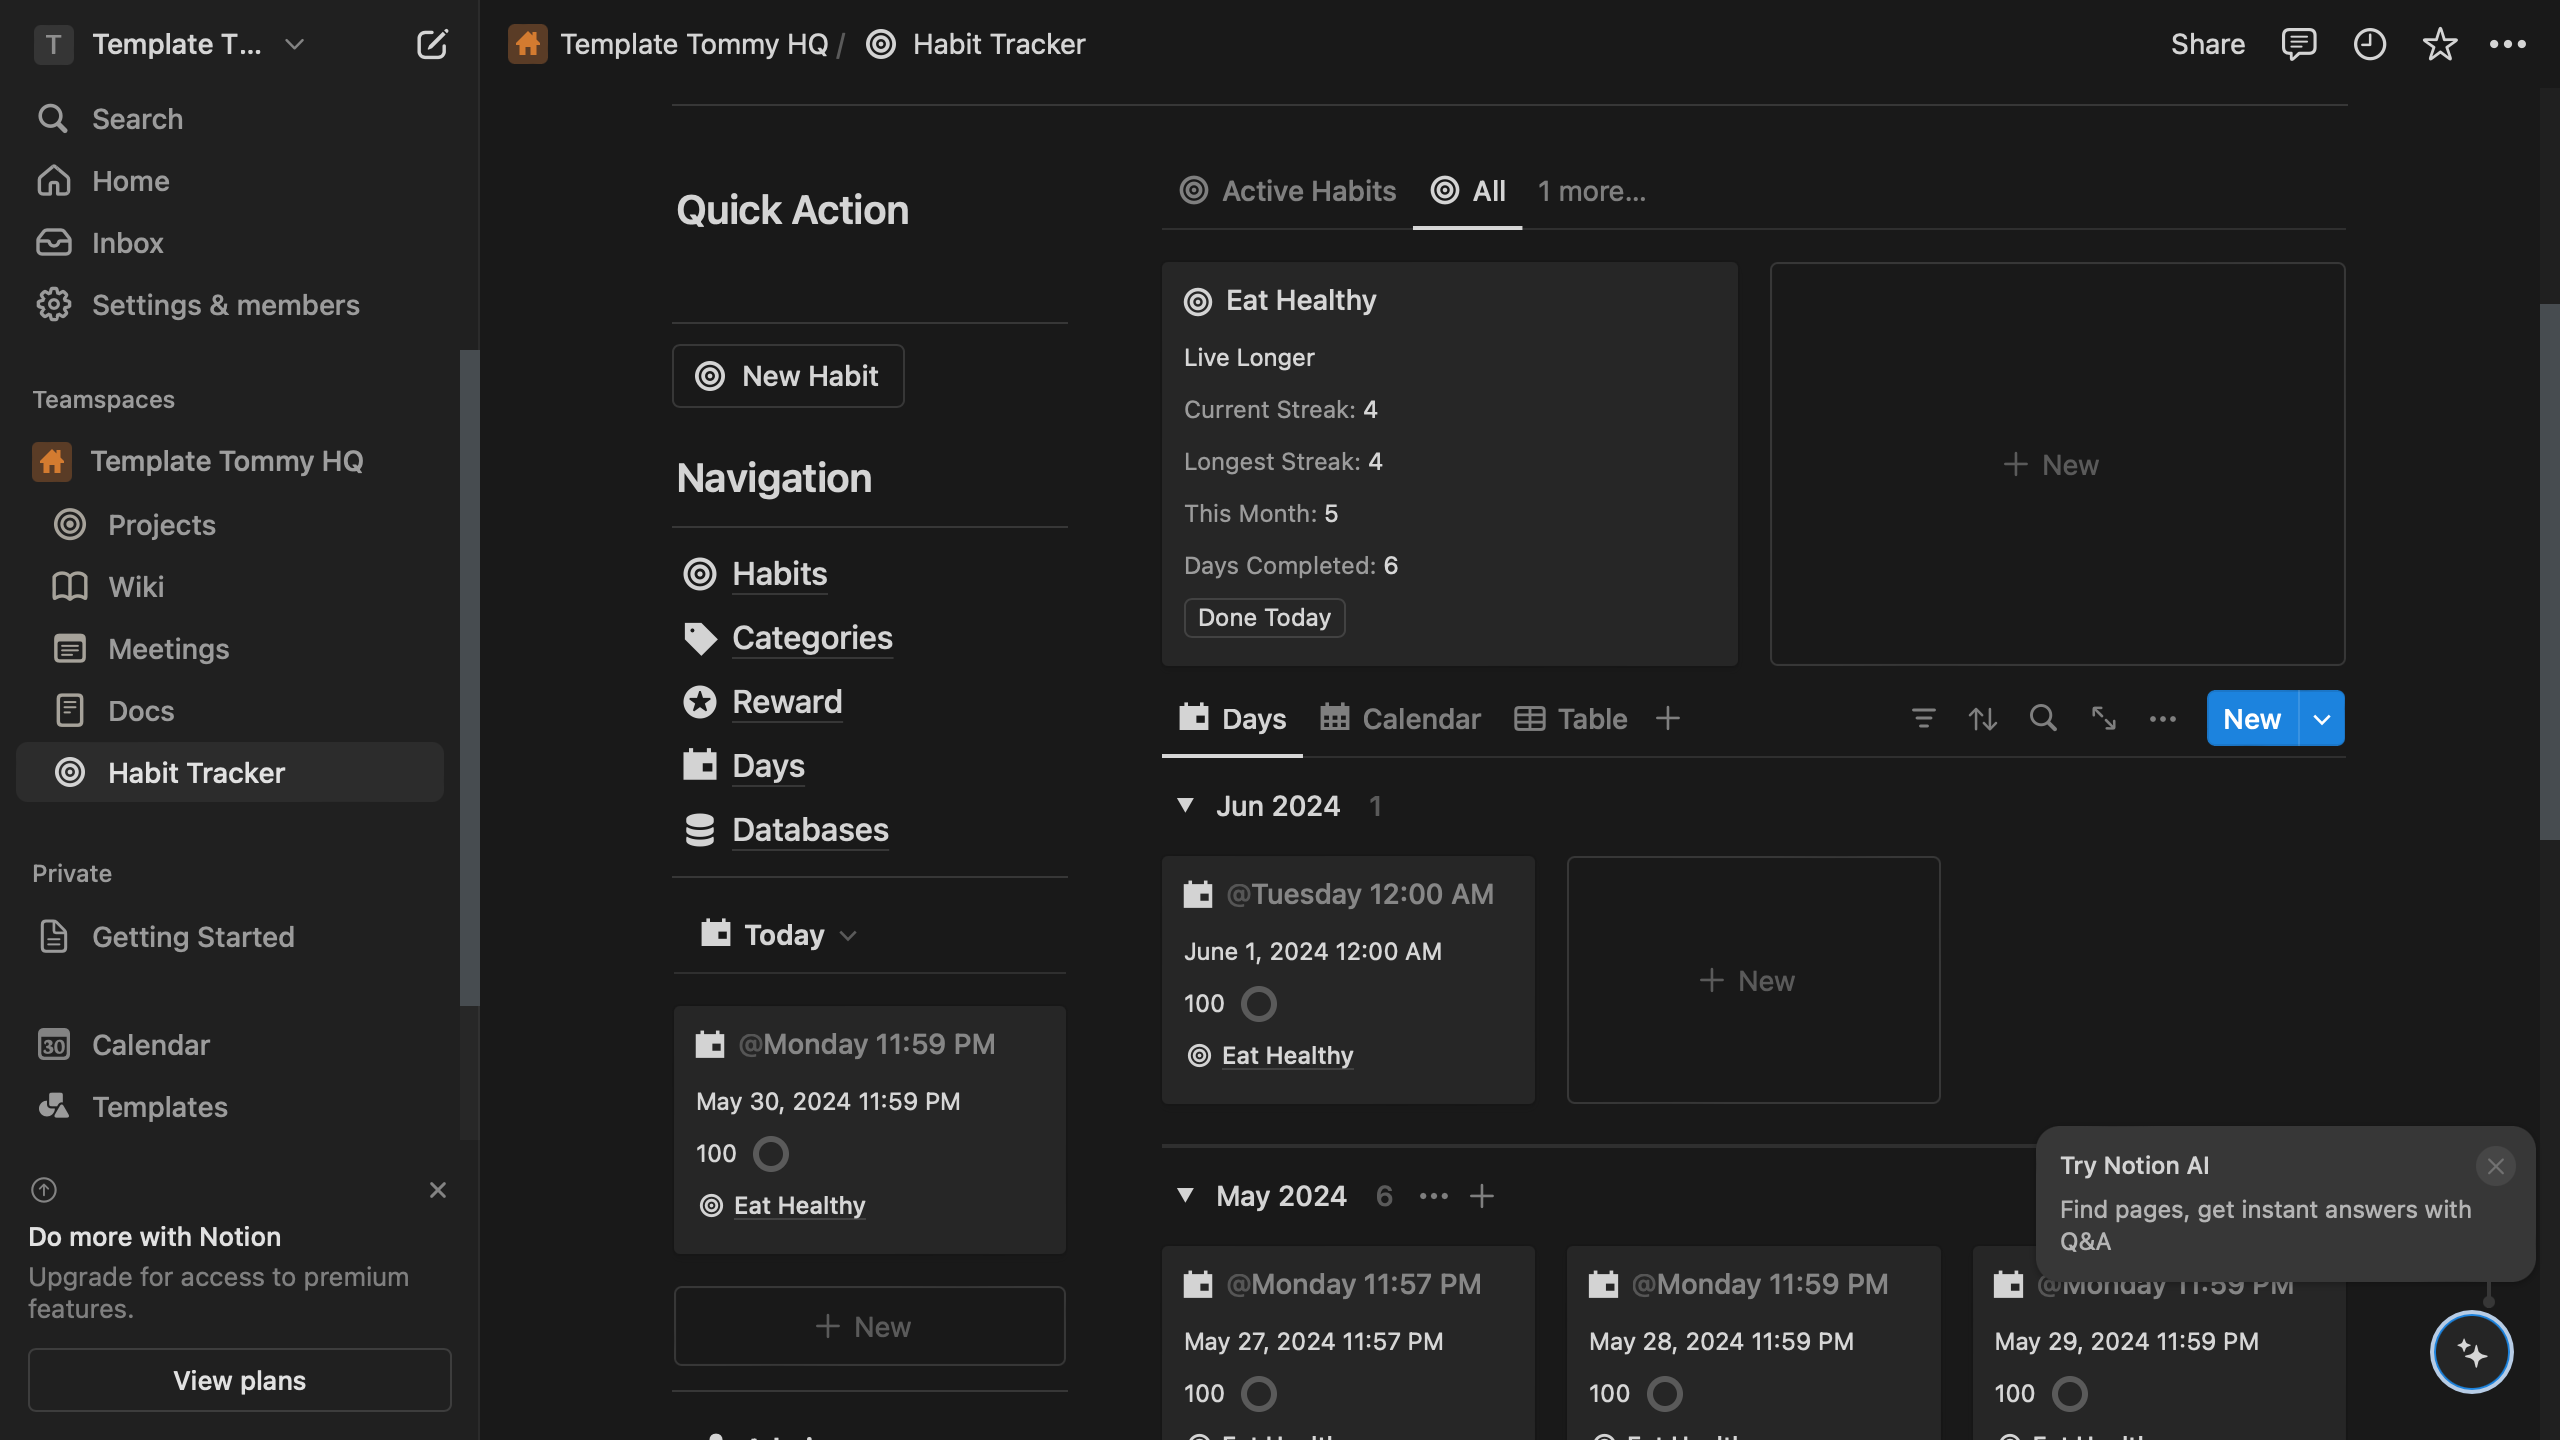The image size is (2560, 1440).
Task: Click the page vertical scrollbar
Action: pyautogui.click(x=2549, y=572)
